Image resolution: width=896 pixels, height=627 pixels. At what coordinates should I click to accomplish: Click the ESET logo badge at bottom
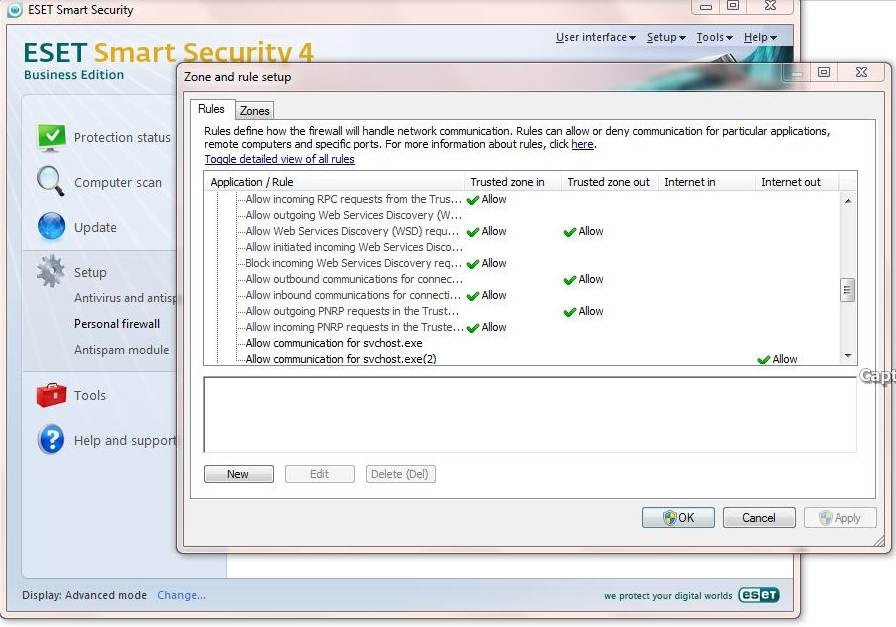(x=758, y=595)
